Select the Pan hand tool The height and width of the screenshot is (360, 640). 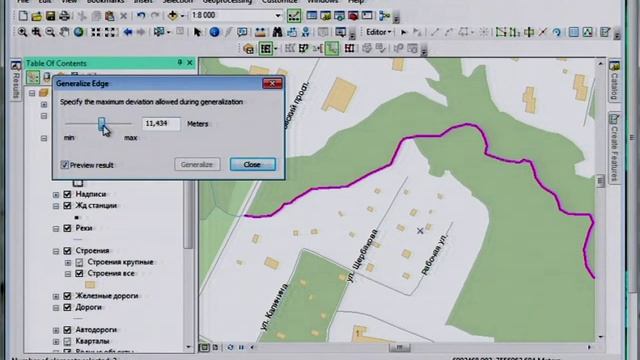(x=64, y=32)
